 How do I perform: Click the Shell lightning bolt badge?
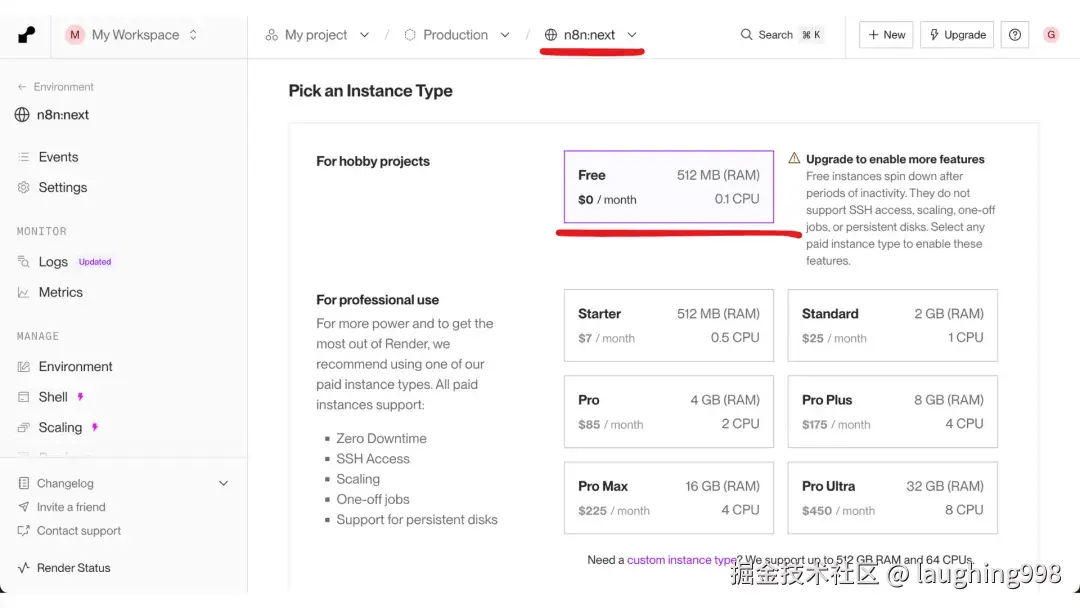[x=81, y=397]
